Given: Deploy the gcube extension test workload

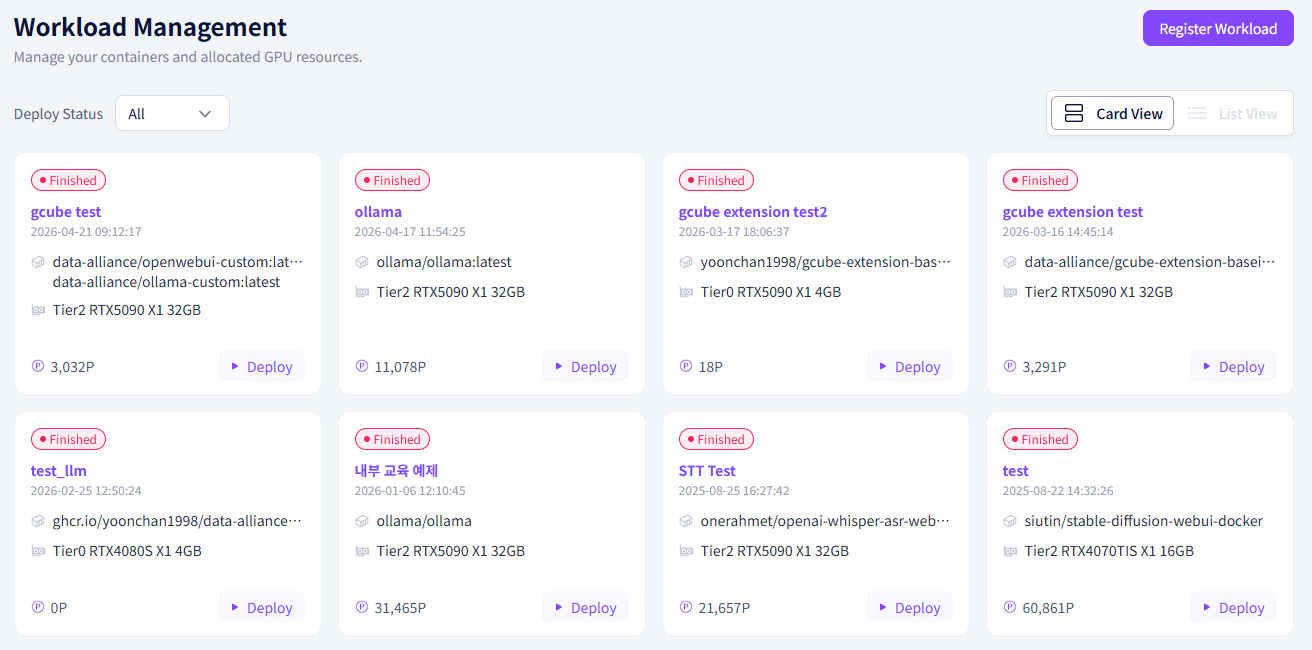Looking at the screenshot, I should click(1233, 367).
